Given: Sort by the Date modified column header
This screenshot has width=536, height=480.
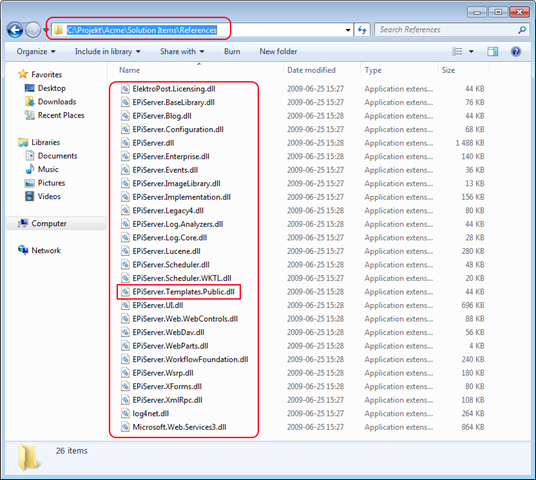Looking at the screenshot, I should tap(311, 70).
